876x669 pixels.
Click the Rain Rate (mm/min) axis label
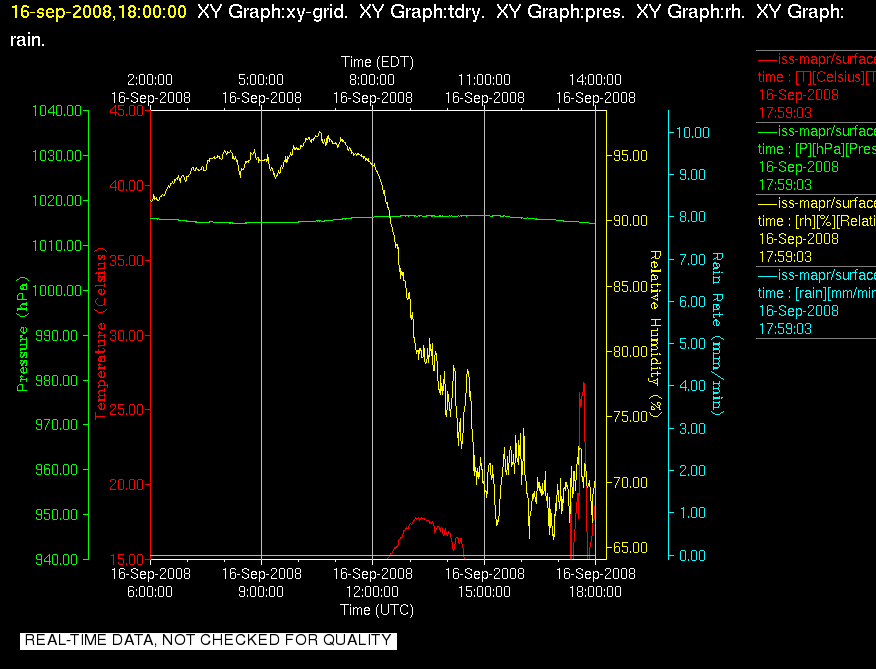click(716, 334)
